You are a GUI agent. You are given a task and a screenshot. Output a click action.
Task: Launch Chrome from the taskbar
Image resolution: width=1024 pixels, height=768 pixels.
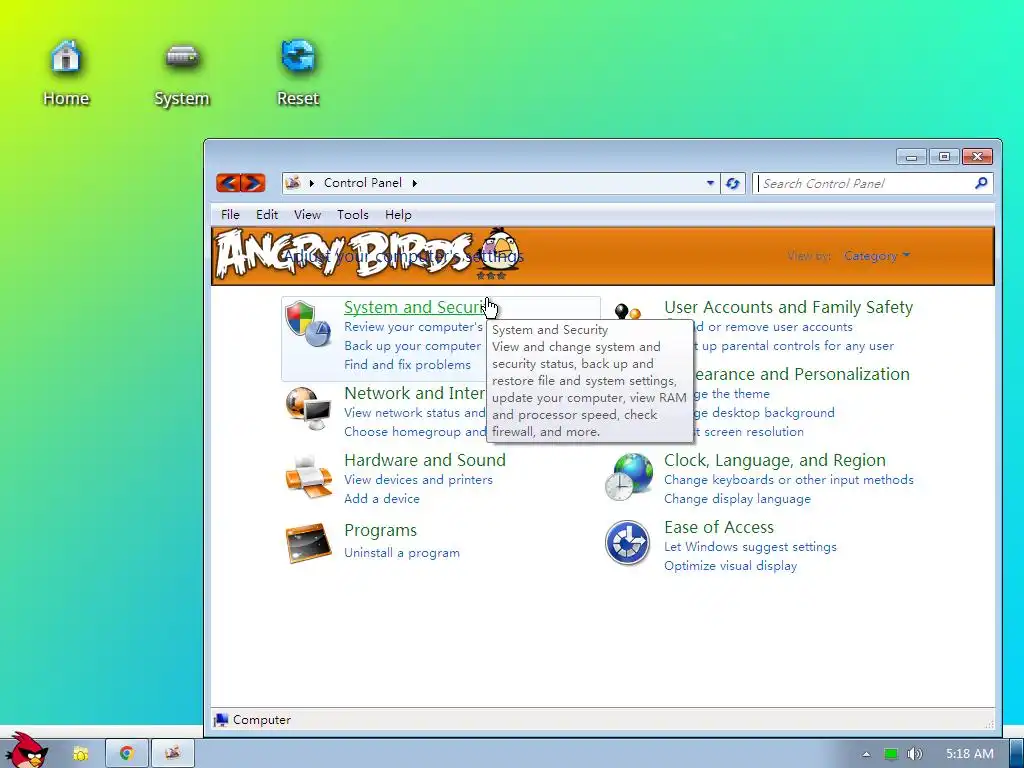tap(127, 754)
